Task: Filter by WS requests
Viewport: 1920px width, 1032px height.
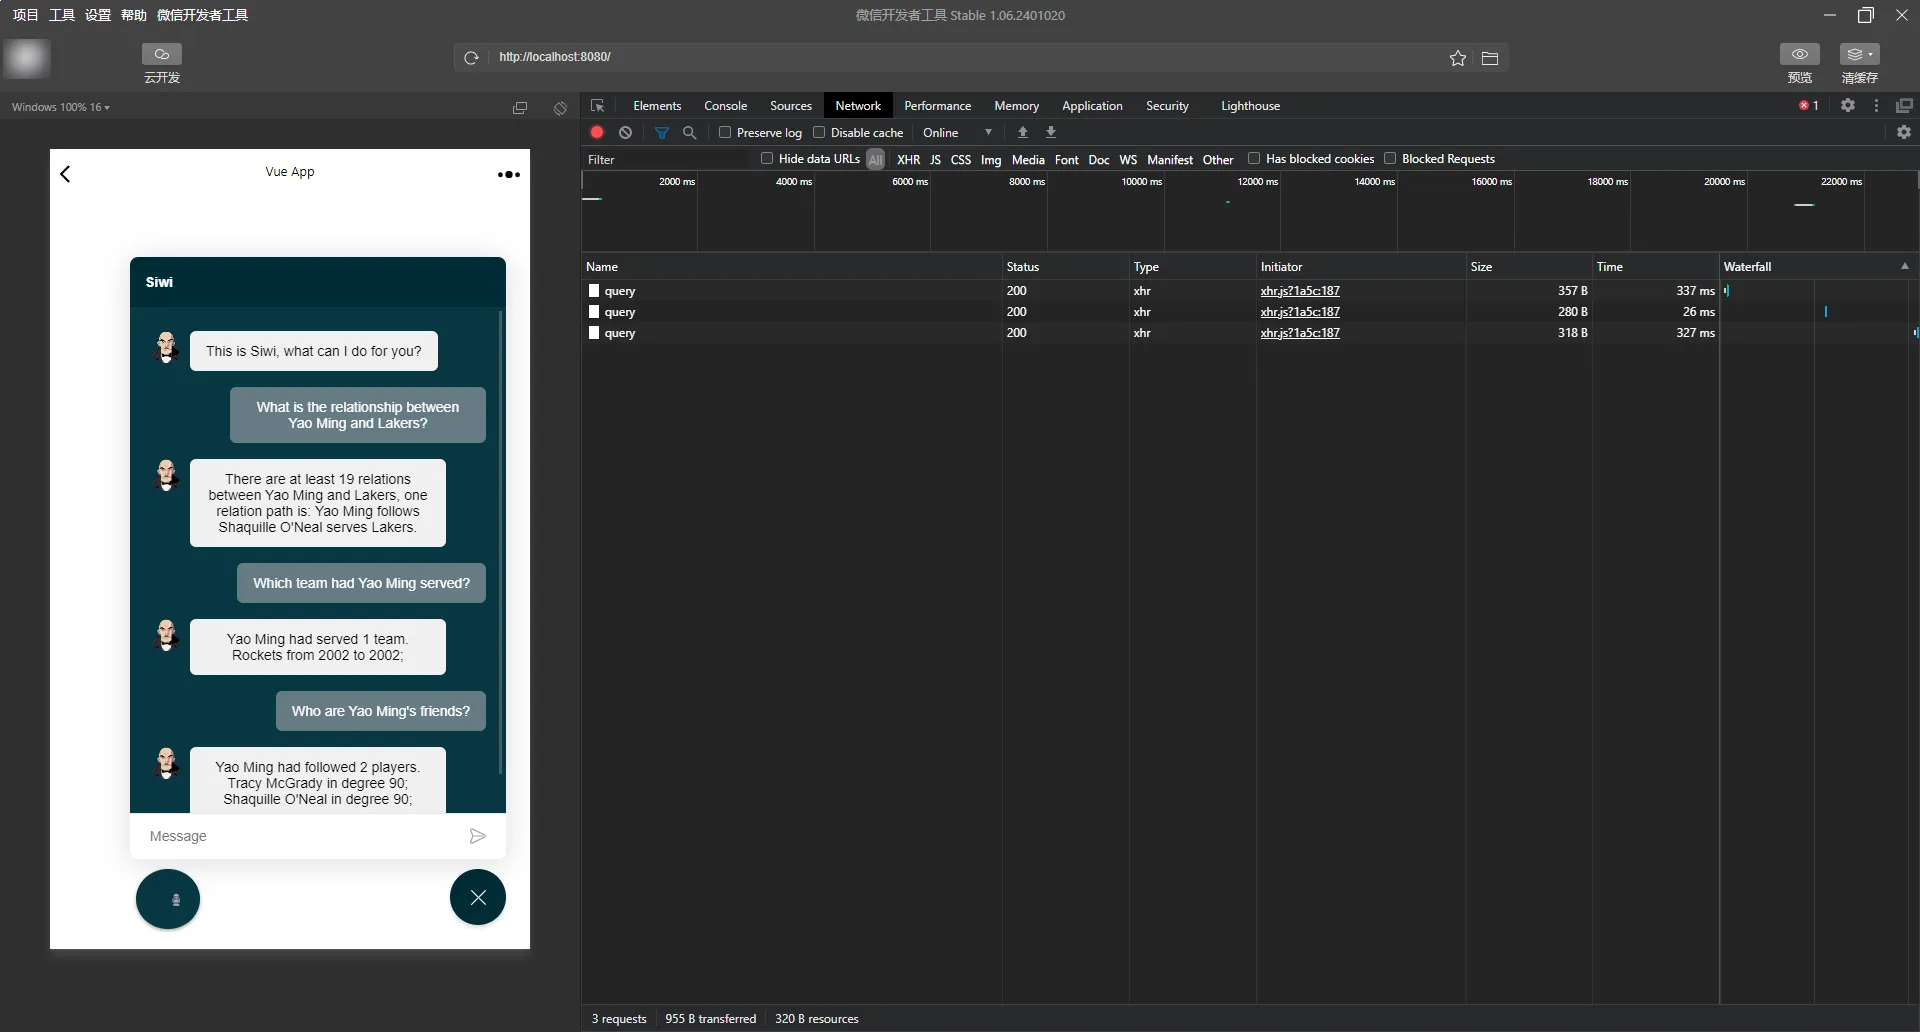Action: (1128, 160)
